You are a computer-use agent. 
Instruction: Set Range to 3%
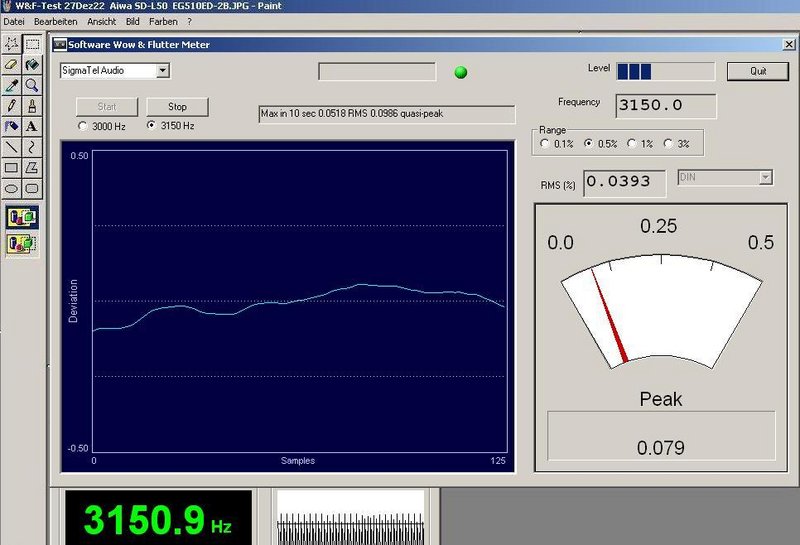[668, 143]
